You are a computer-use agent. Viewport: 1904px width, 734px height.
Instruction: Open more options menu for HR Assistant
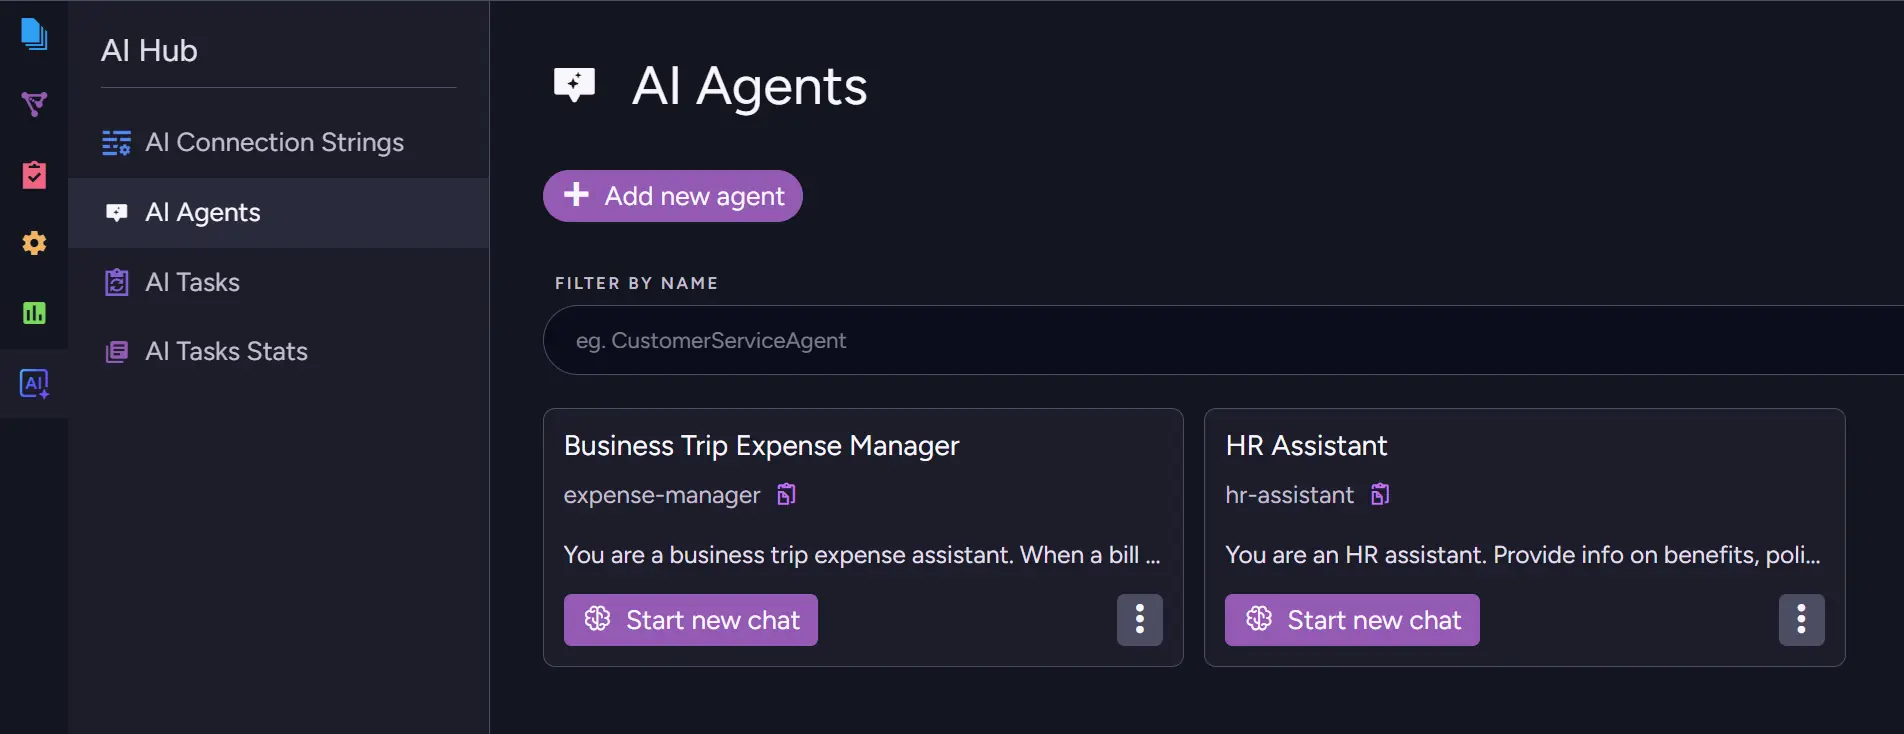(x=1801, y=620)
